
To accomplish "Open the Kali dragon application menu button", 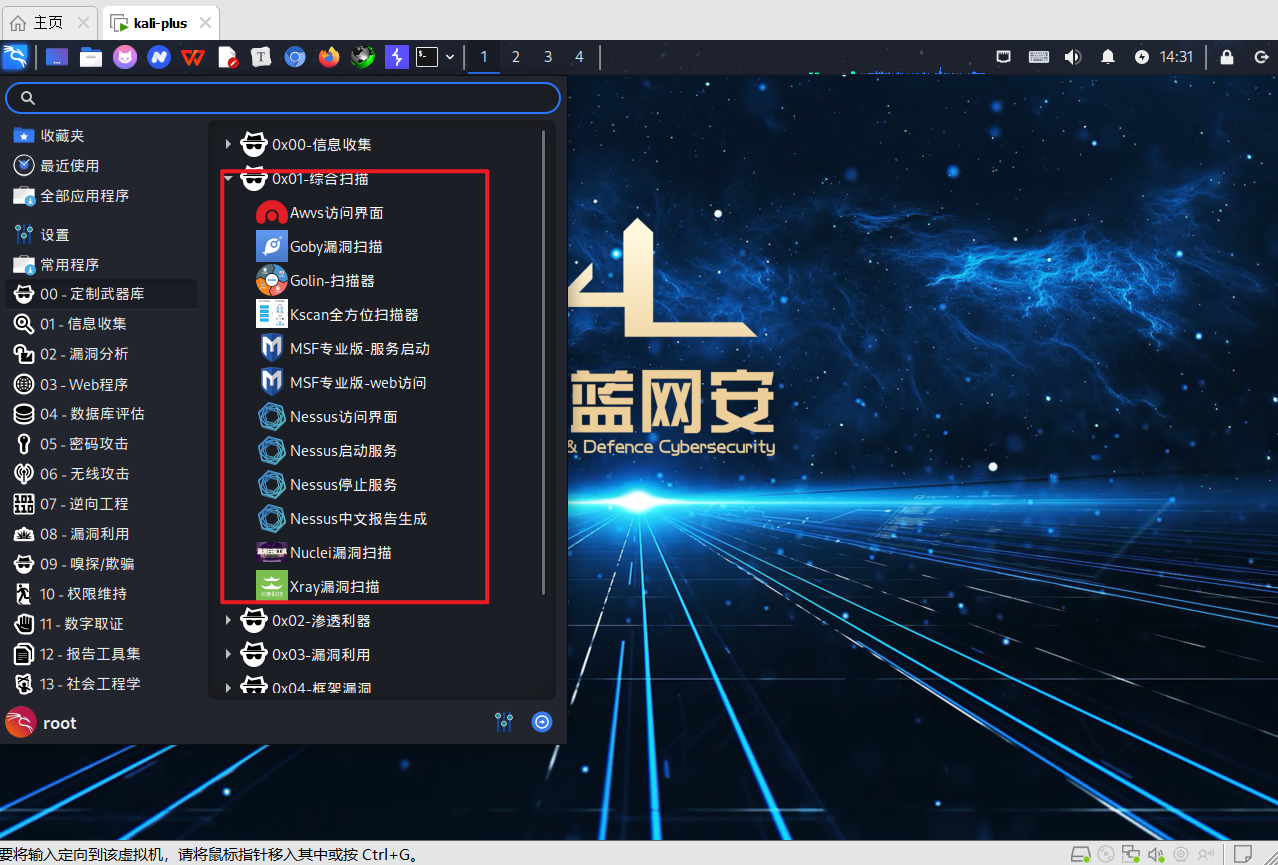I will (15, 57).
